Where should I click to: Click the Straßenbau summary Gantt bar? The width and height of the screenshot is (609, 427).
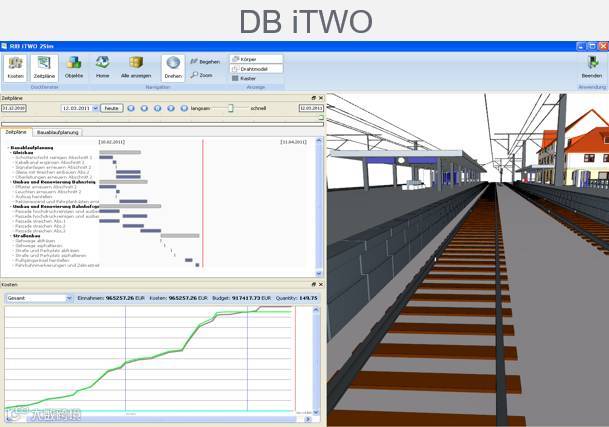tap(180, 236)
